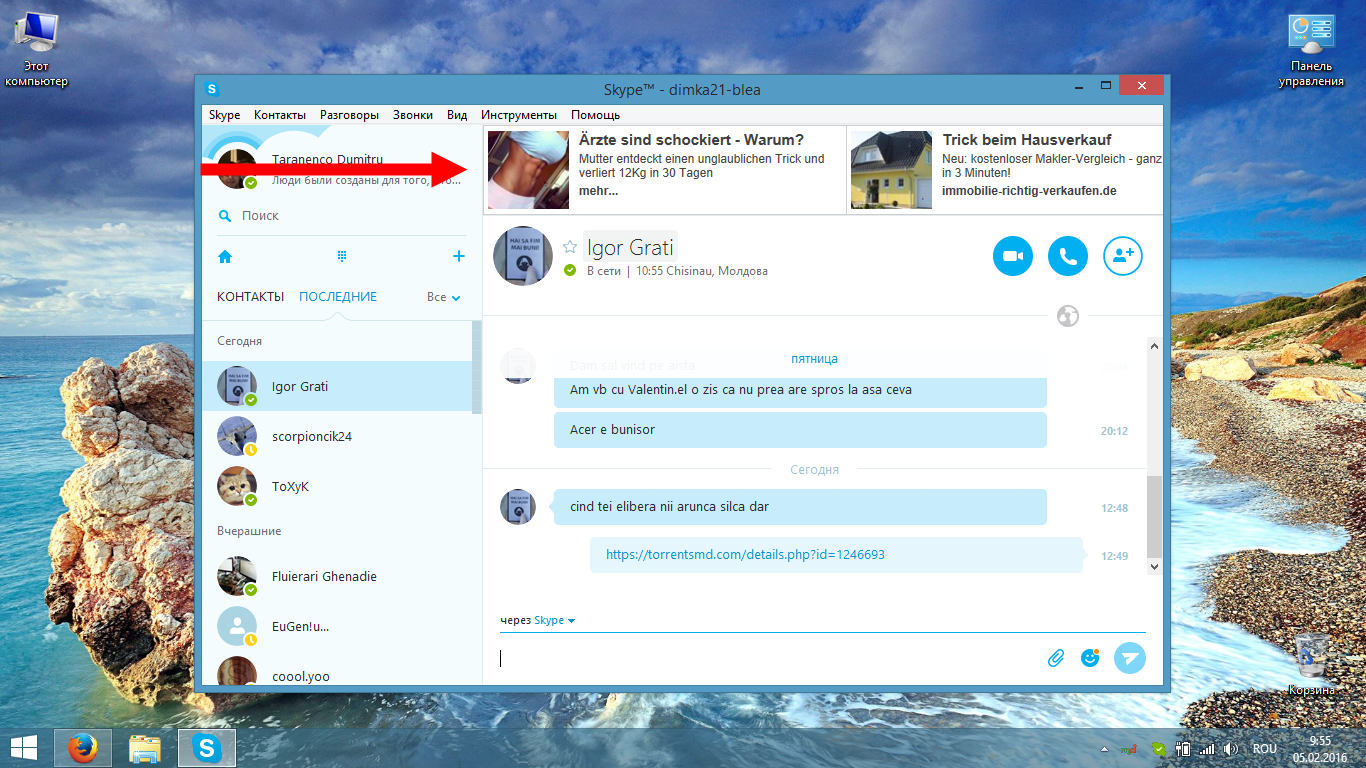
Task: Click the Skype taskbar icon
Action: [x=207, y=747]
